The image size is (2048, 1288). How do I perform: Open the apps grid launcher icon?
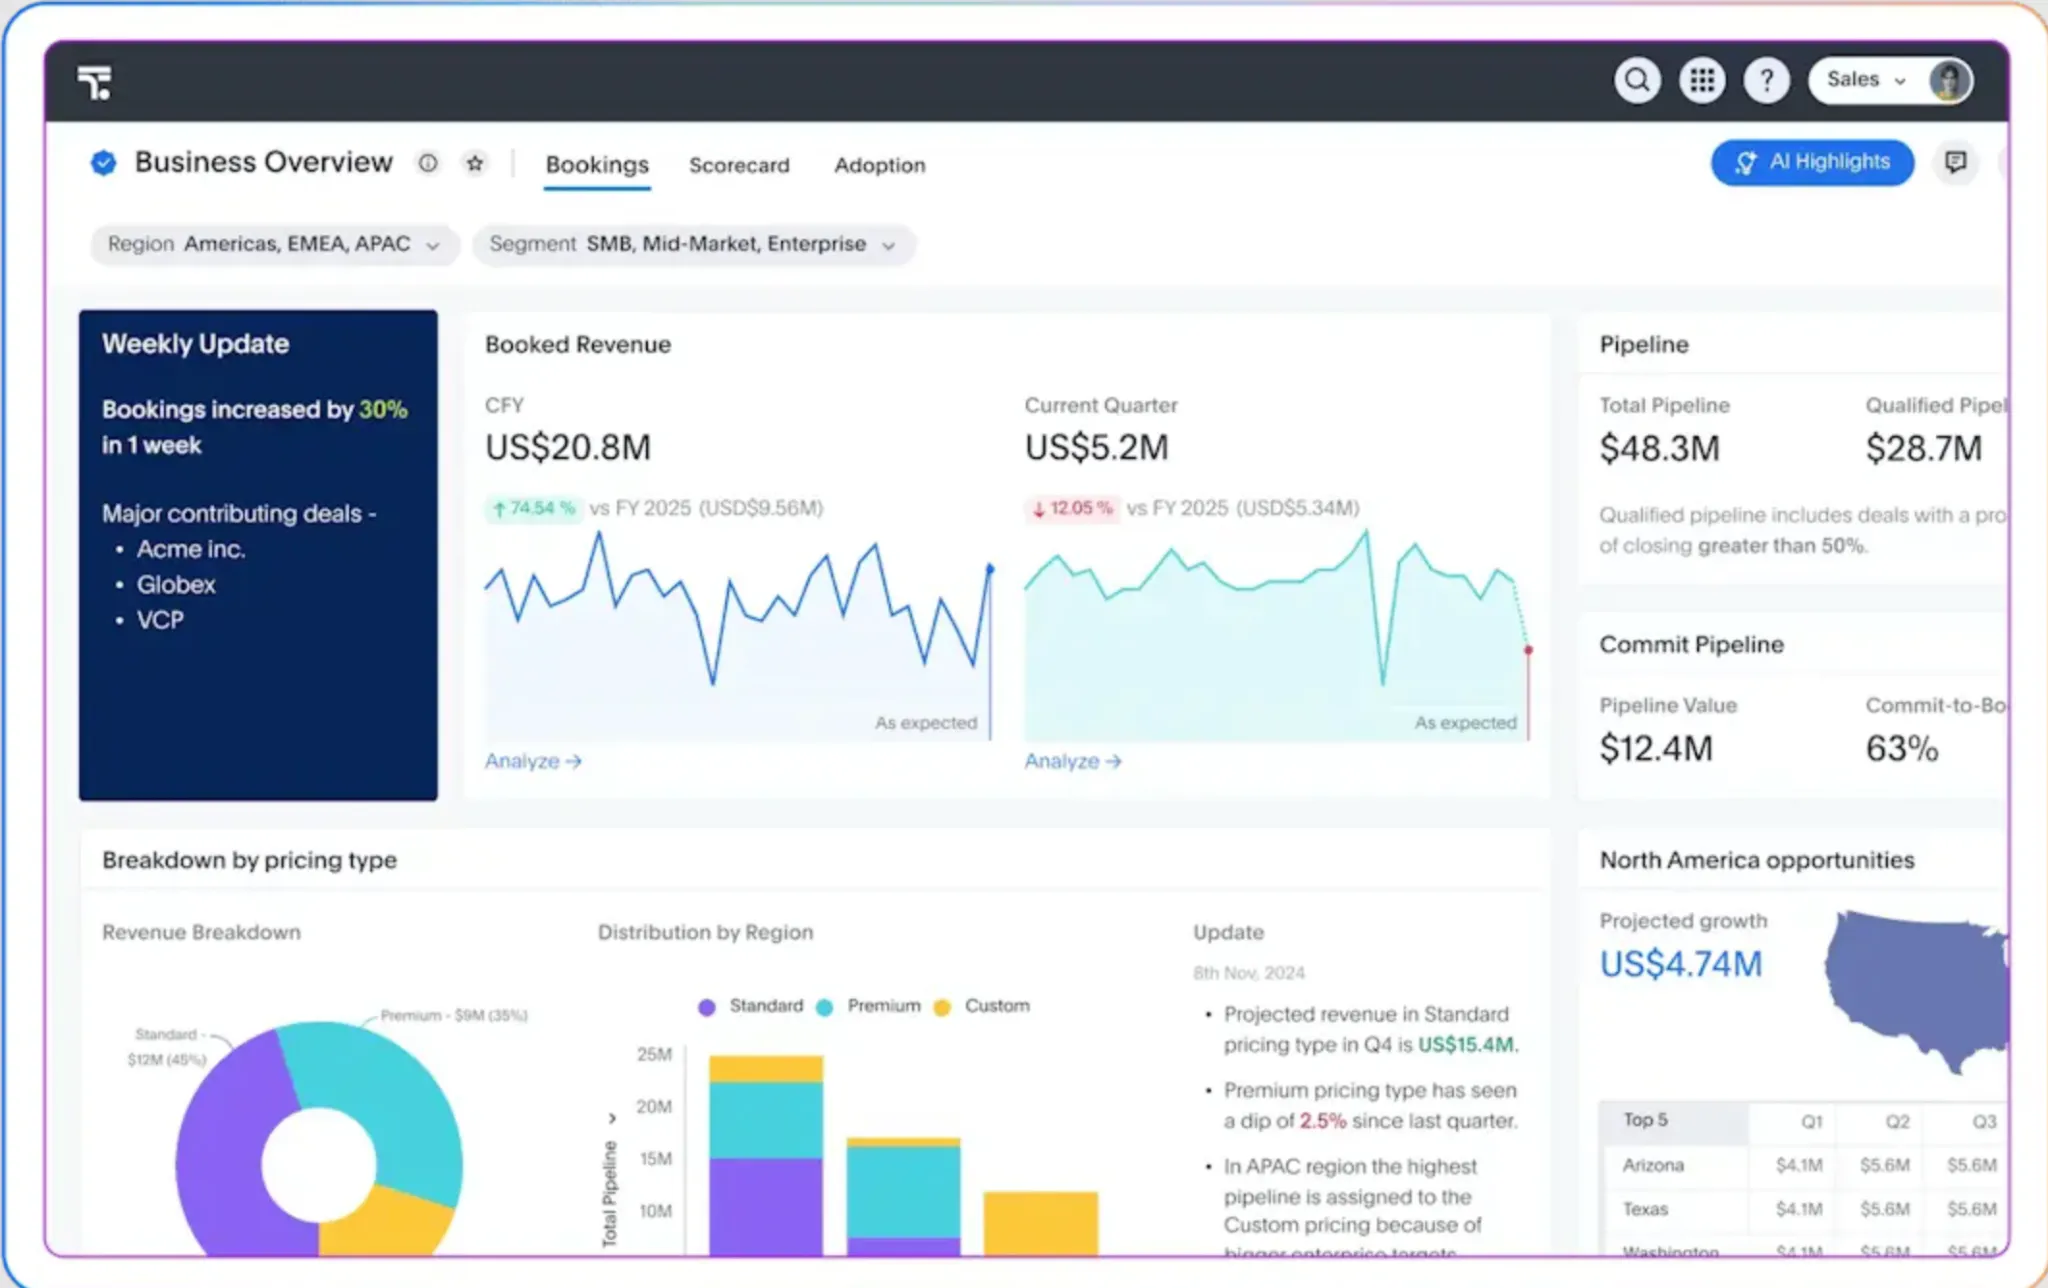coord(1702,80)
